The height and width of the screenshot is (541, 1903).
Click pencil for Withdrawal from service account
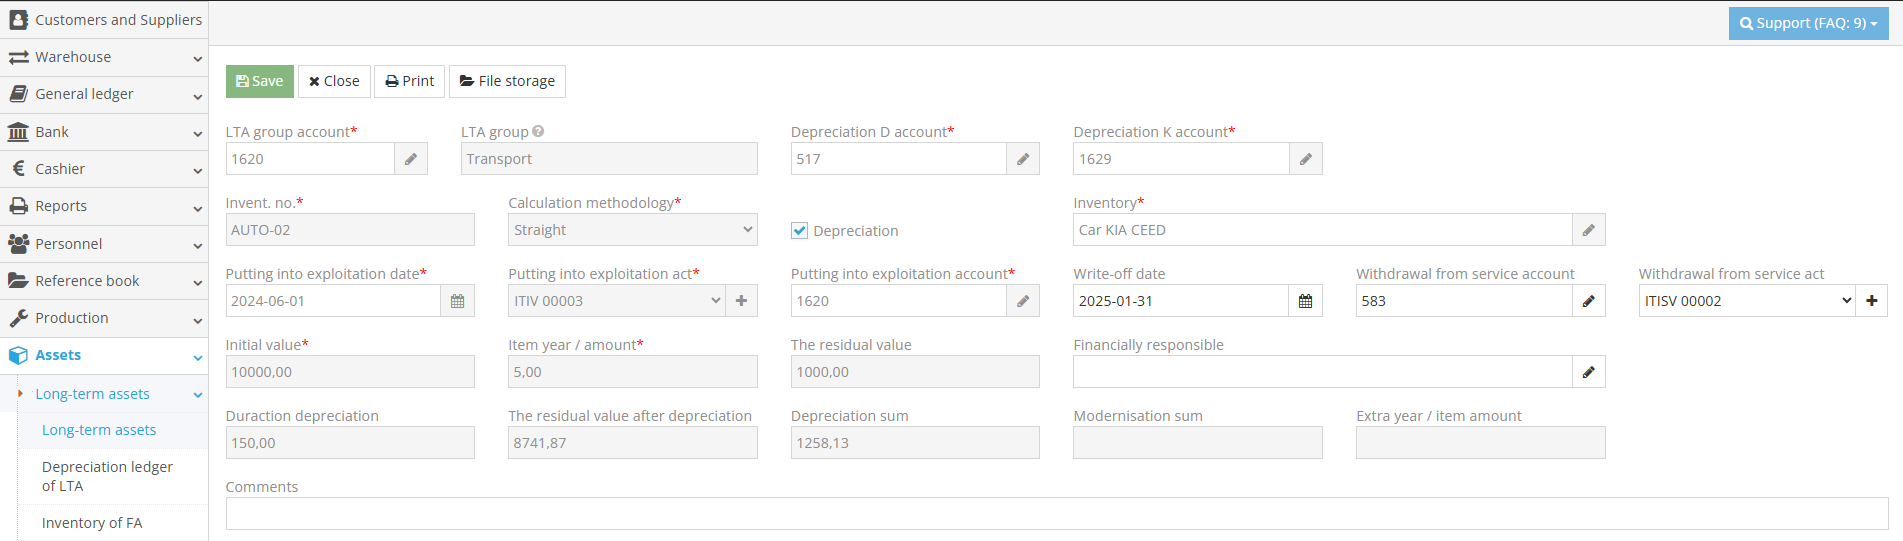(x=1588, y=301)
